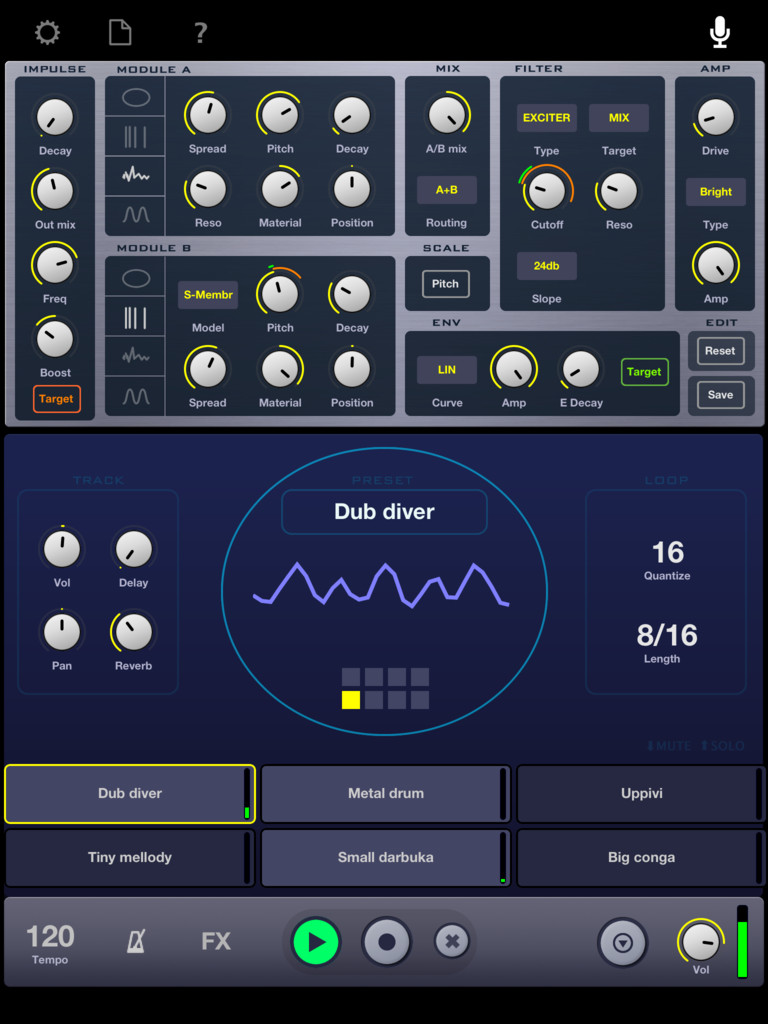Select Module B ellipse membrane model icon

click(136, 279)
